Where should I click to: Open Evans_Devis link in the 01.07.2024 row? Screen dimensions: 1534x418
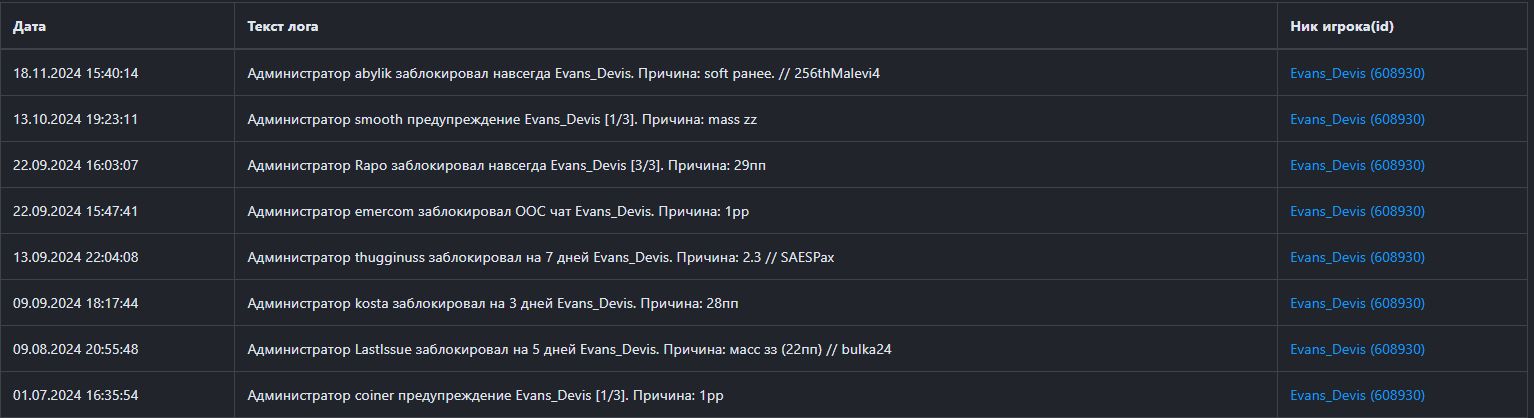1357,395
